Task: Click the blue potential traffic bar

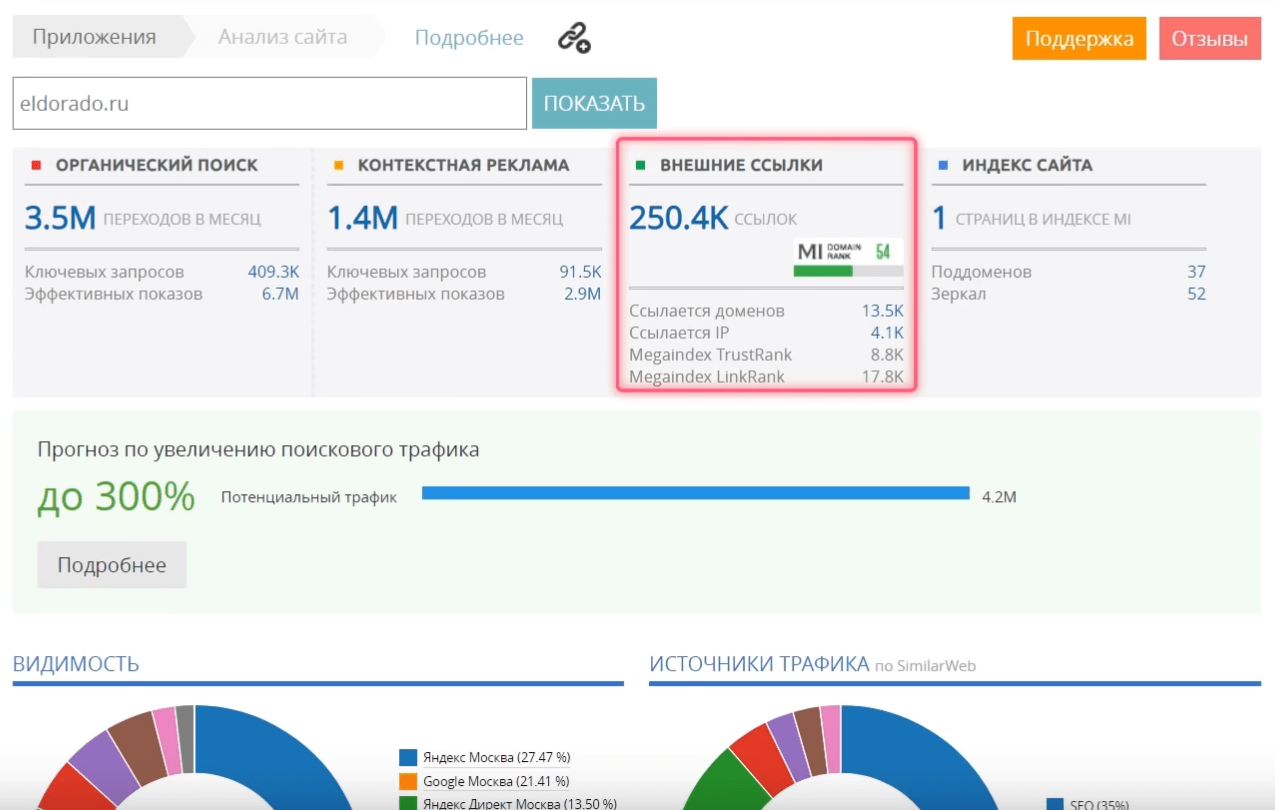Action: tap(695, 493)
